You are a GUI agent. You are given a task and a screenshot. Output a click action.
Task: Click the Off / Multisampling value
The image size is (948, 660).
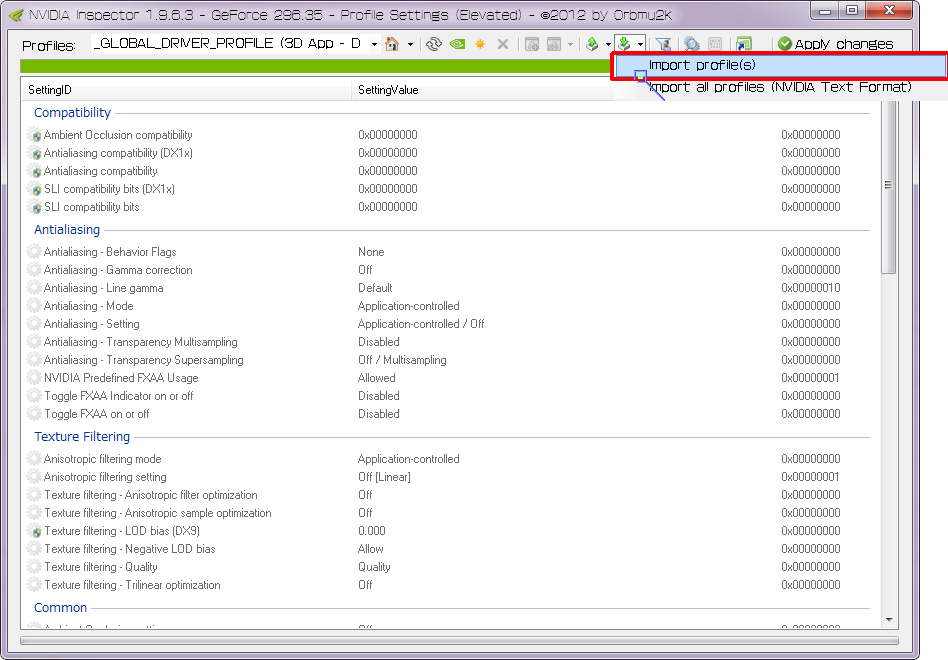(402, 360)
